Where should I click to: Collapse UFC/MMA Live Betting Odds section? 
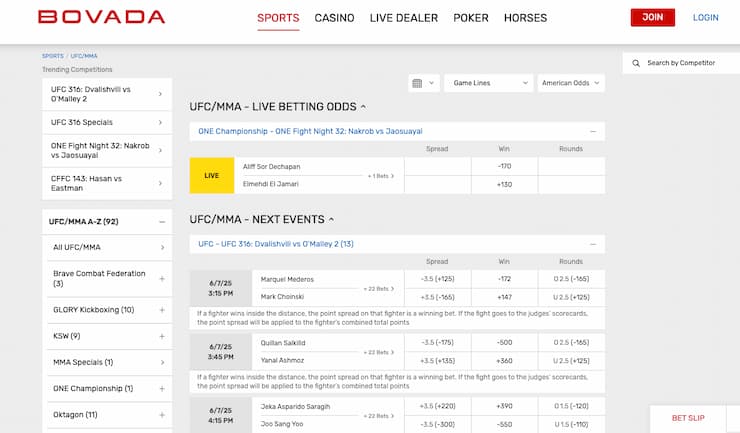(x=363, y=107)
